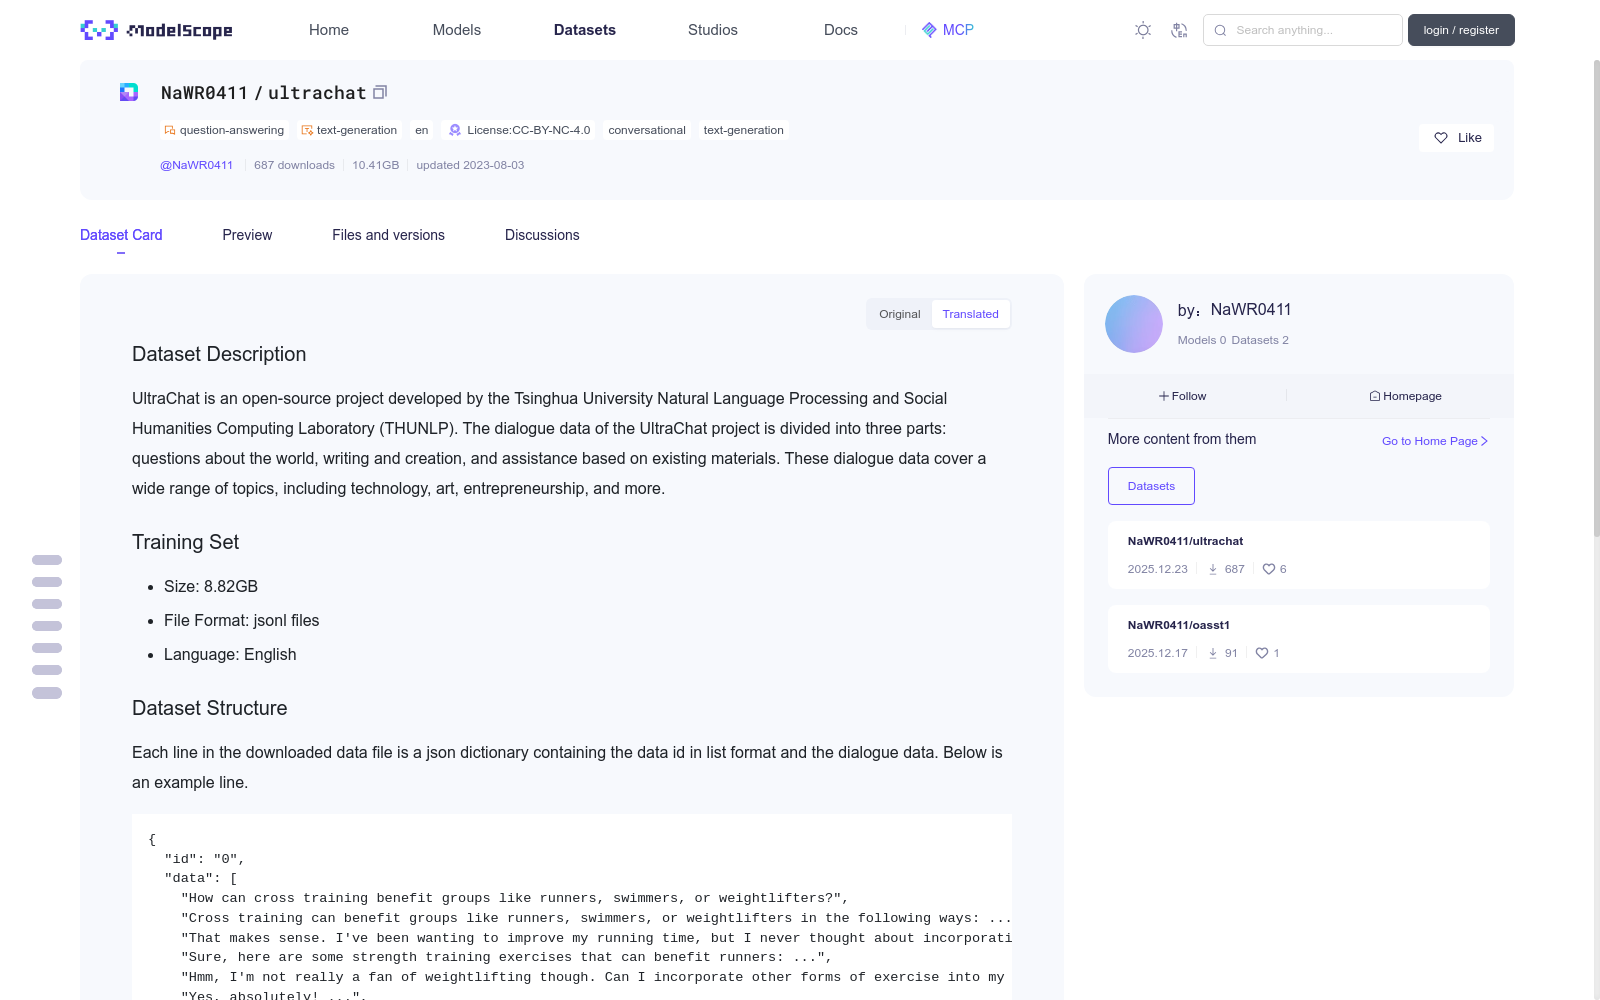
Task: Click the License:CC-BY-NC-4.0 badge icon
Action: click(455, 130)
